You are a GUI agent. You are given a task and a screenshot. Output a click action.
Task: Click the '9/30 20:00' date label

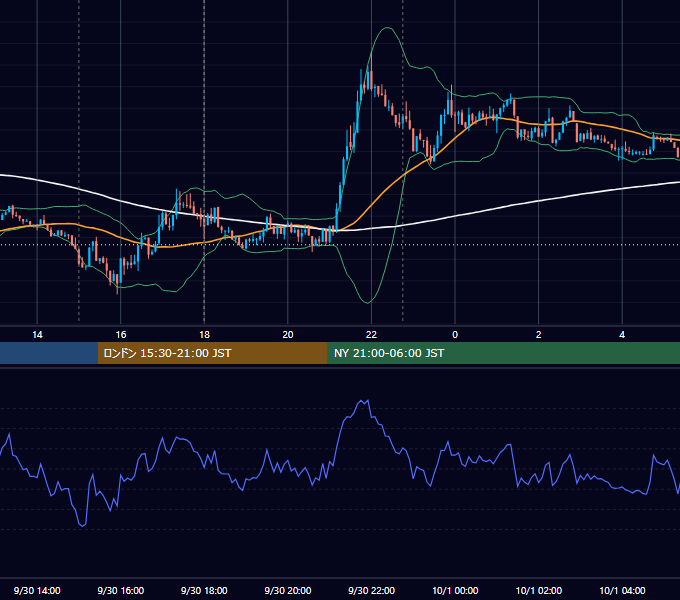click(288, 590)
